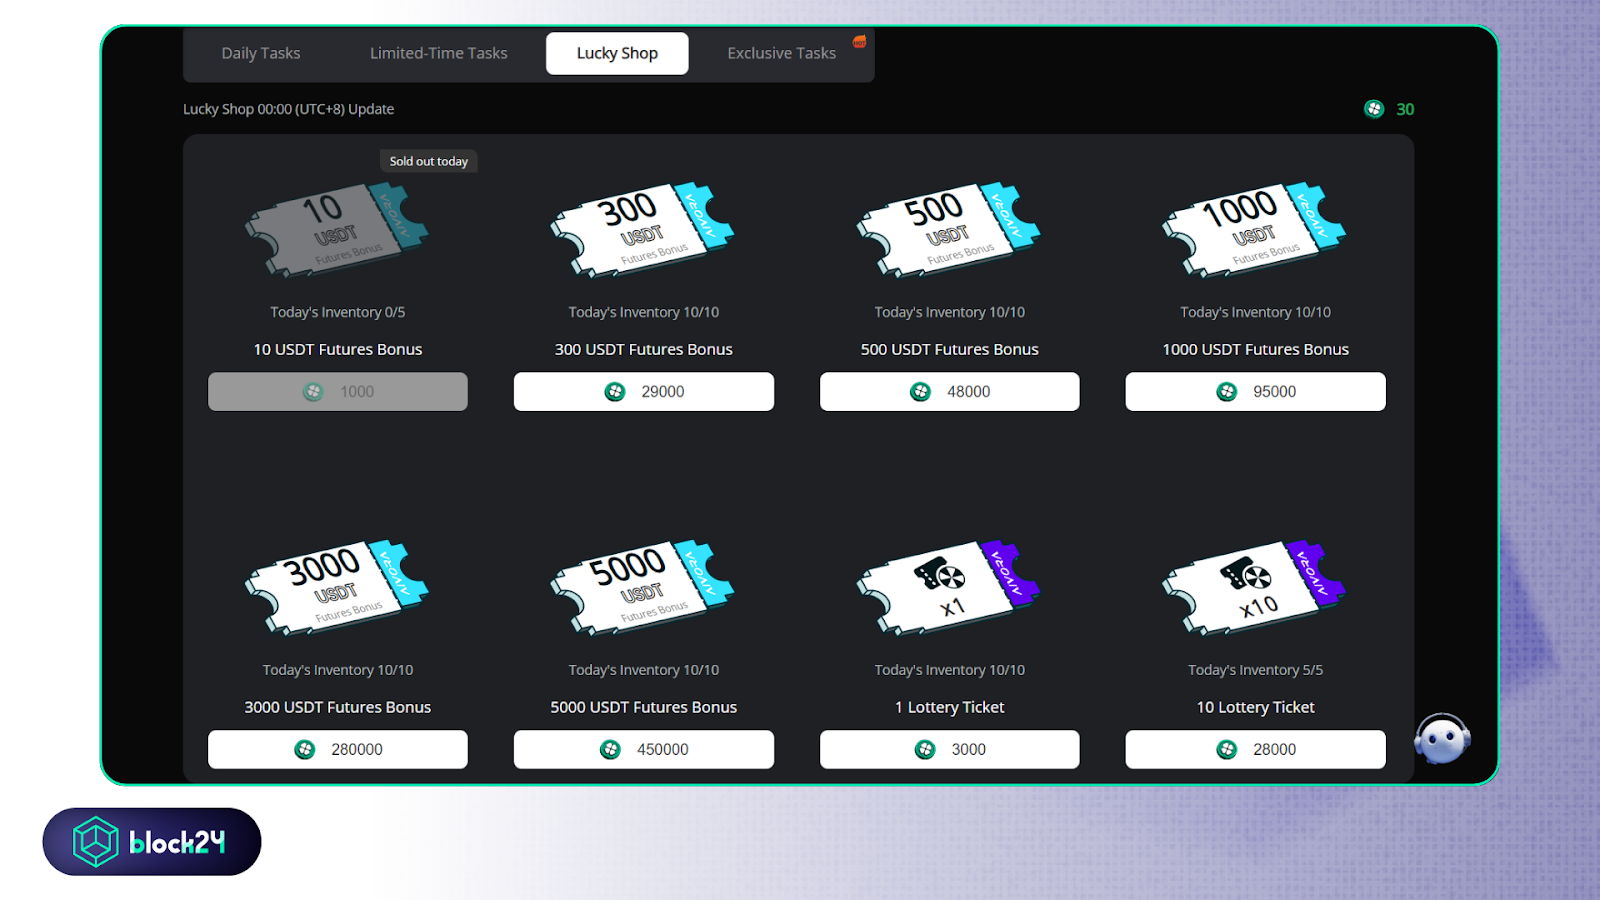The height and width of the screenshot is (900, 1600).
Task: Click the 1 Lottery Ticket title
Action: point(950,707)
